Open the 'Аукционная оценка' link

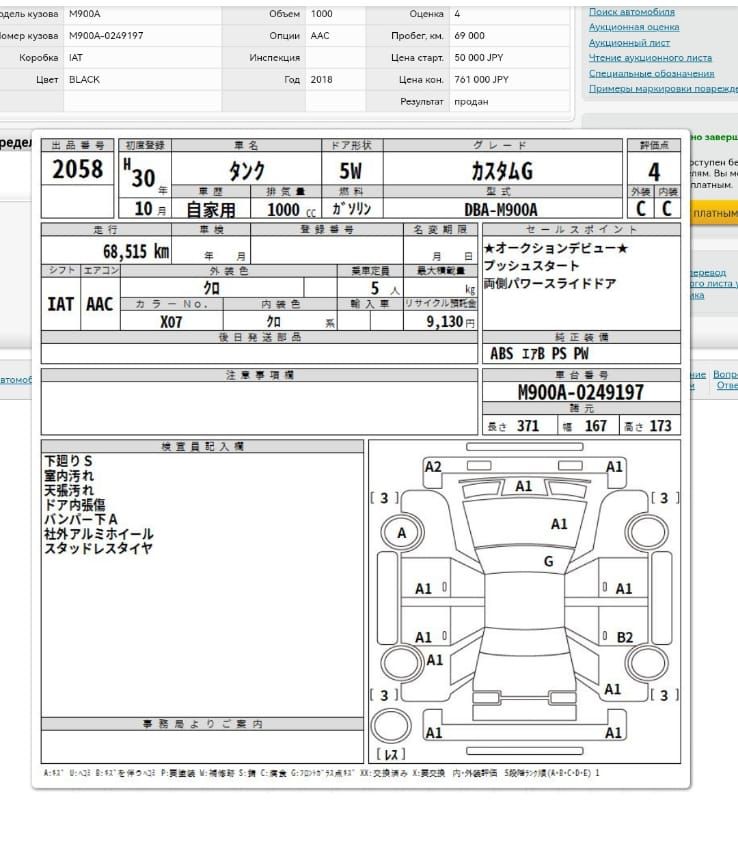pyautogui.click(x=634, y=28)
